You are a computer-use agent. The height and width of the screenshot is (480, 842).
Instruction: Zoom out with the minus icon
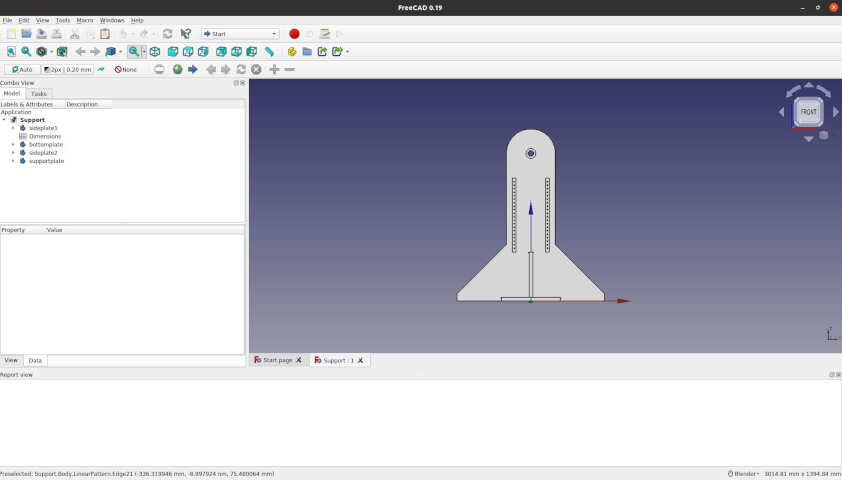click(289, 69)
